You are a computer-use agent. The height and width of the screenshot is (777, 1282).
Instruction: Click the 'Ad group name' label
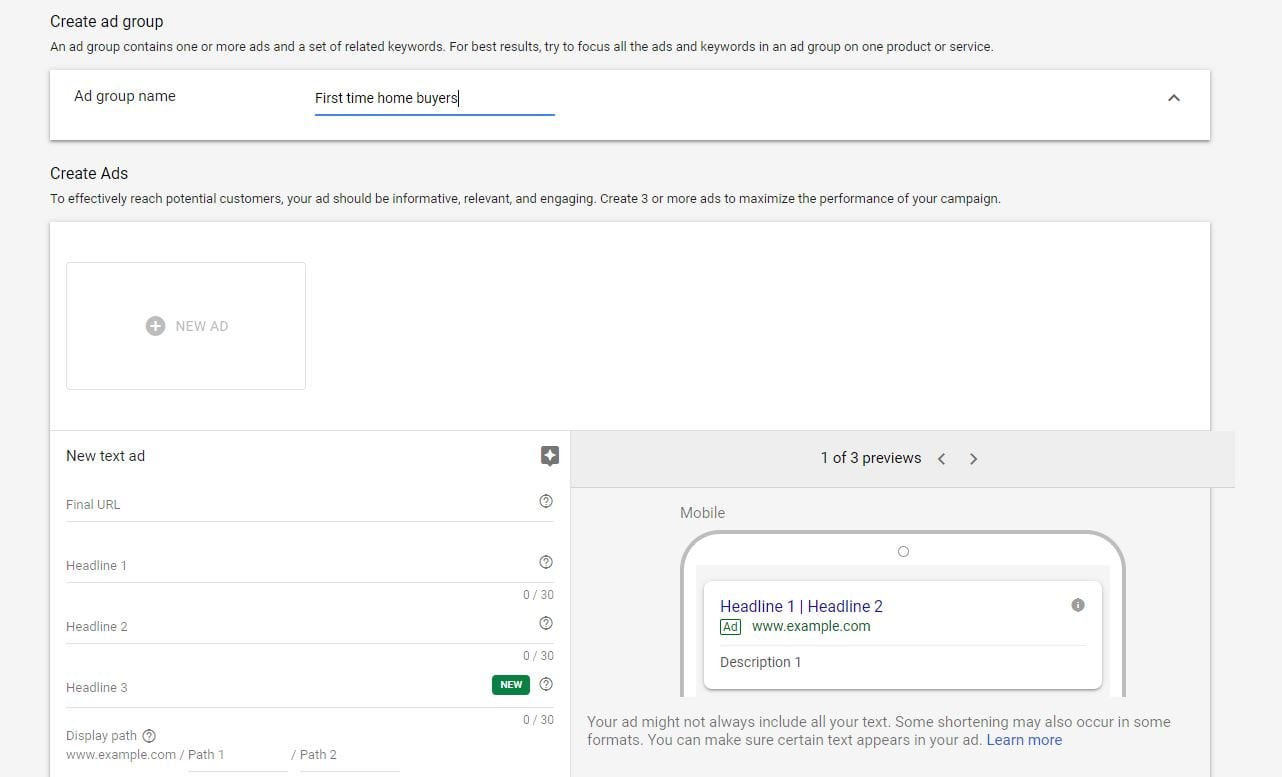point(125,96)
